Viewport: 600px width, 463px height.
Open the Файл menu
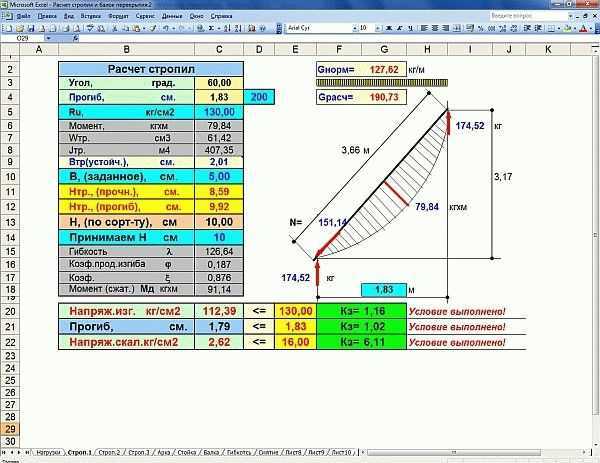point(24,16)
